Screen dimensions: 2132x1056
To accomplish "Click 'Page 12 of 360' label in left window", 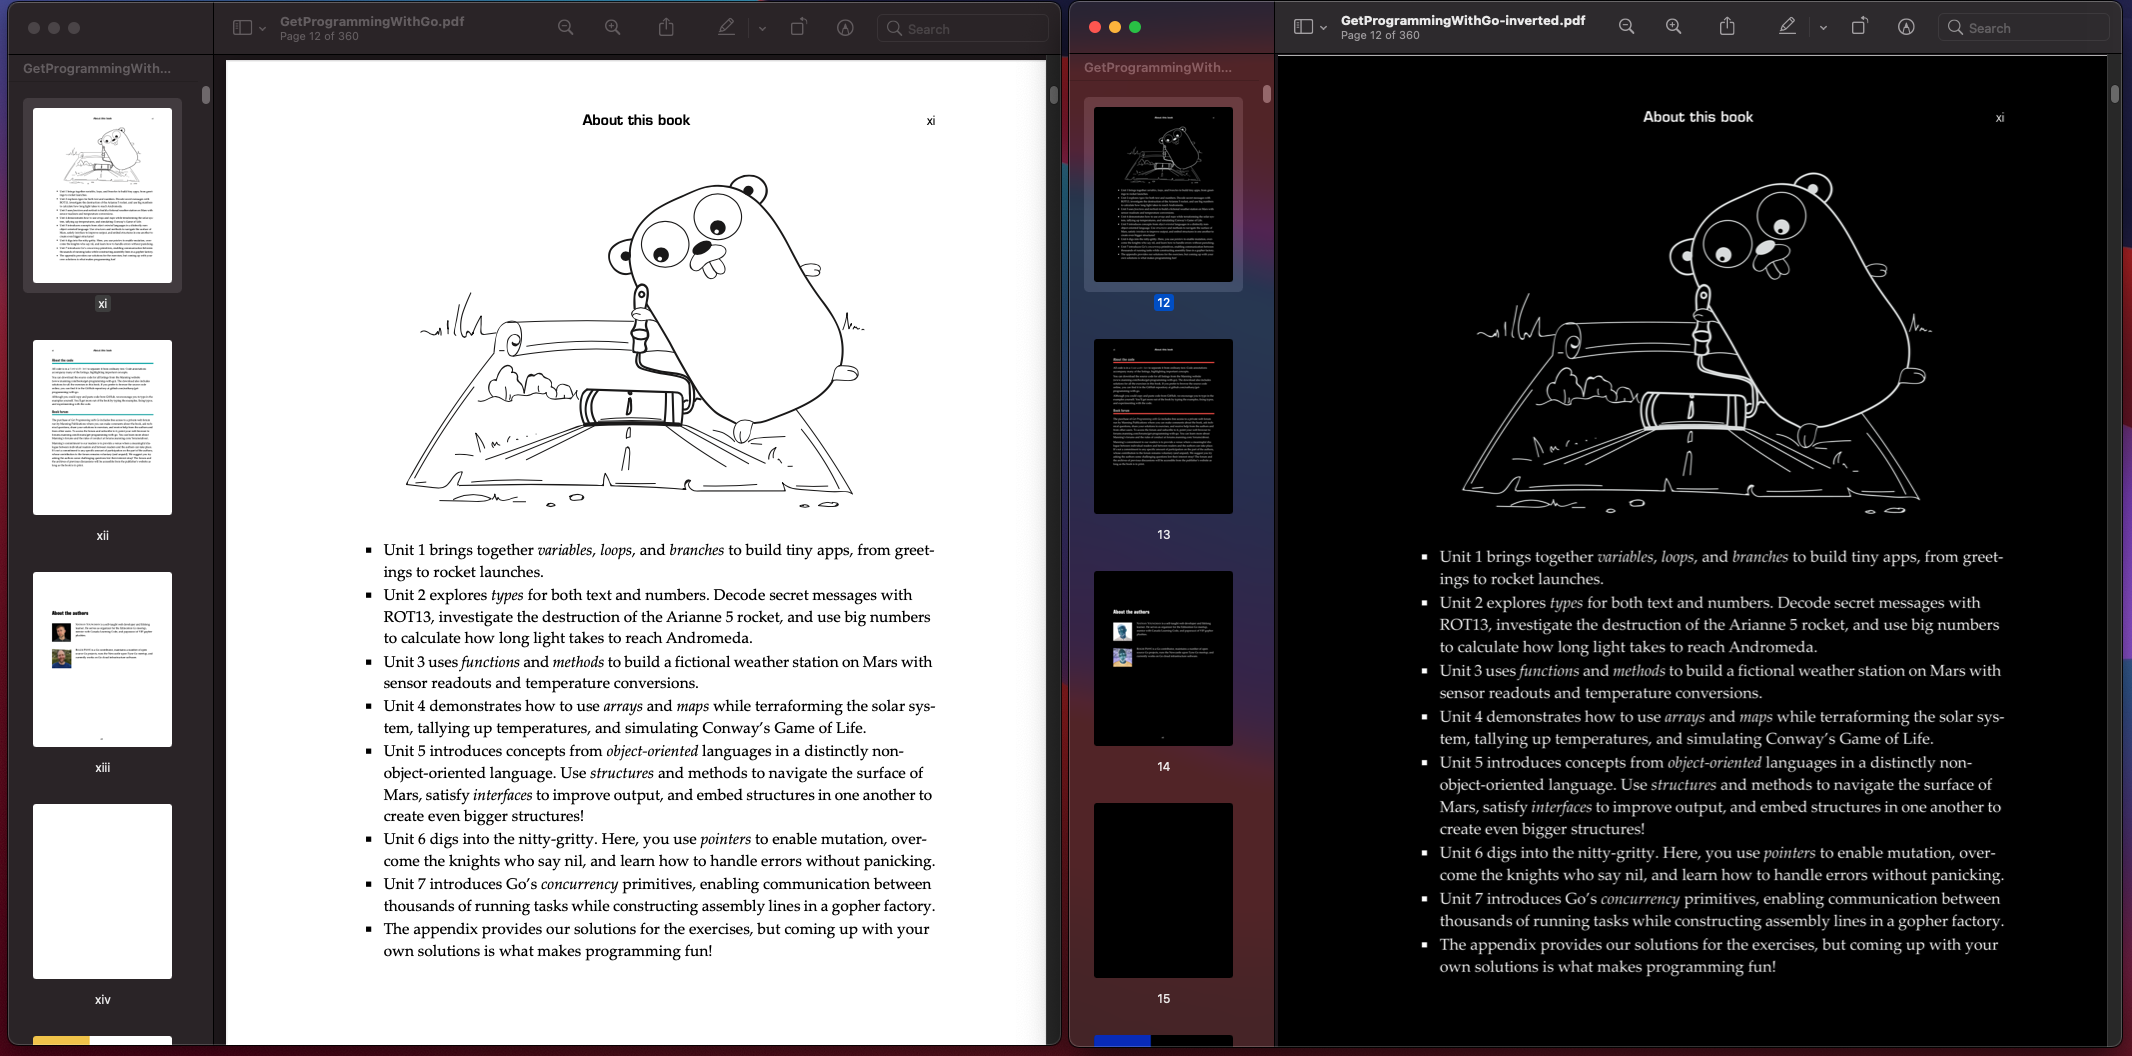I will (x=319, y=36).
